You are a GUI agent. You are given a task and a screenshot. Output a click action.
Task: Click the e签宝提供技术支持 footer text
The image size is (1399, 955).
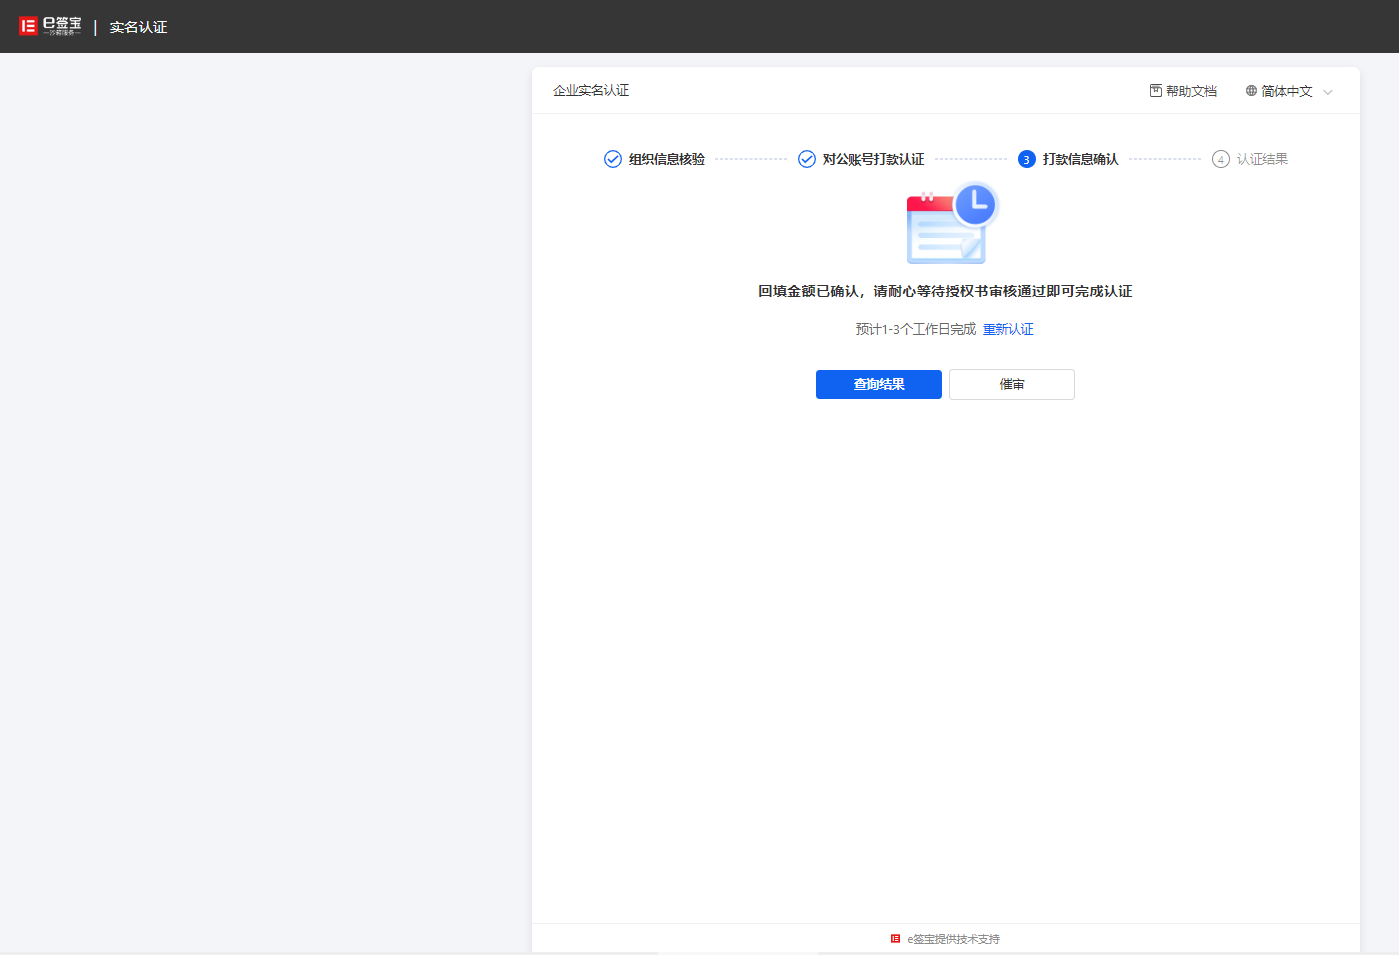click(x=953, y=939)
